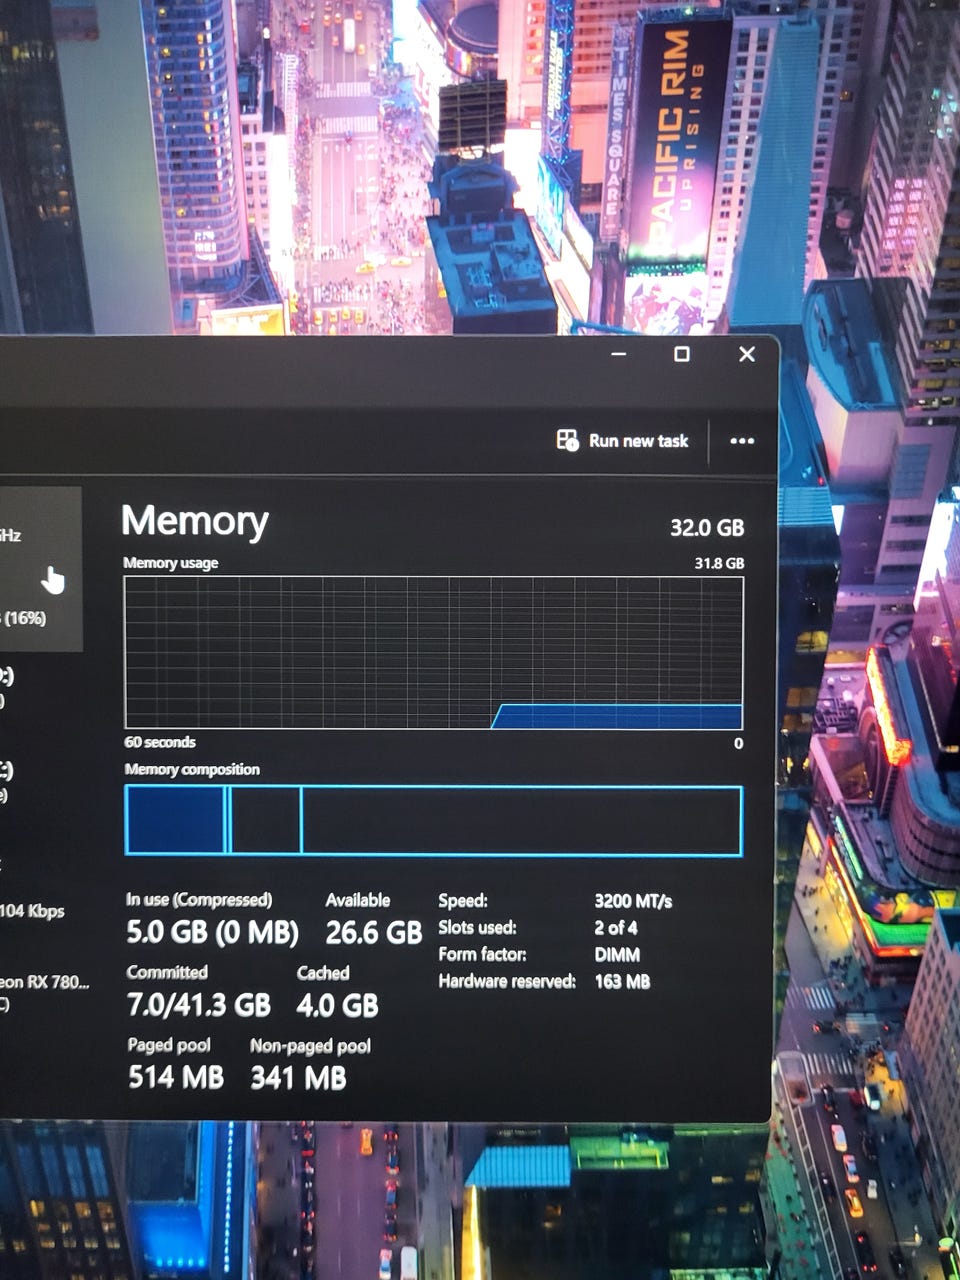Click the 60 seconds graph label
This screenshot has width=960, height=1280.
(x=160, y=742)
